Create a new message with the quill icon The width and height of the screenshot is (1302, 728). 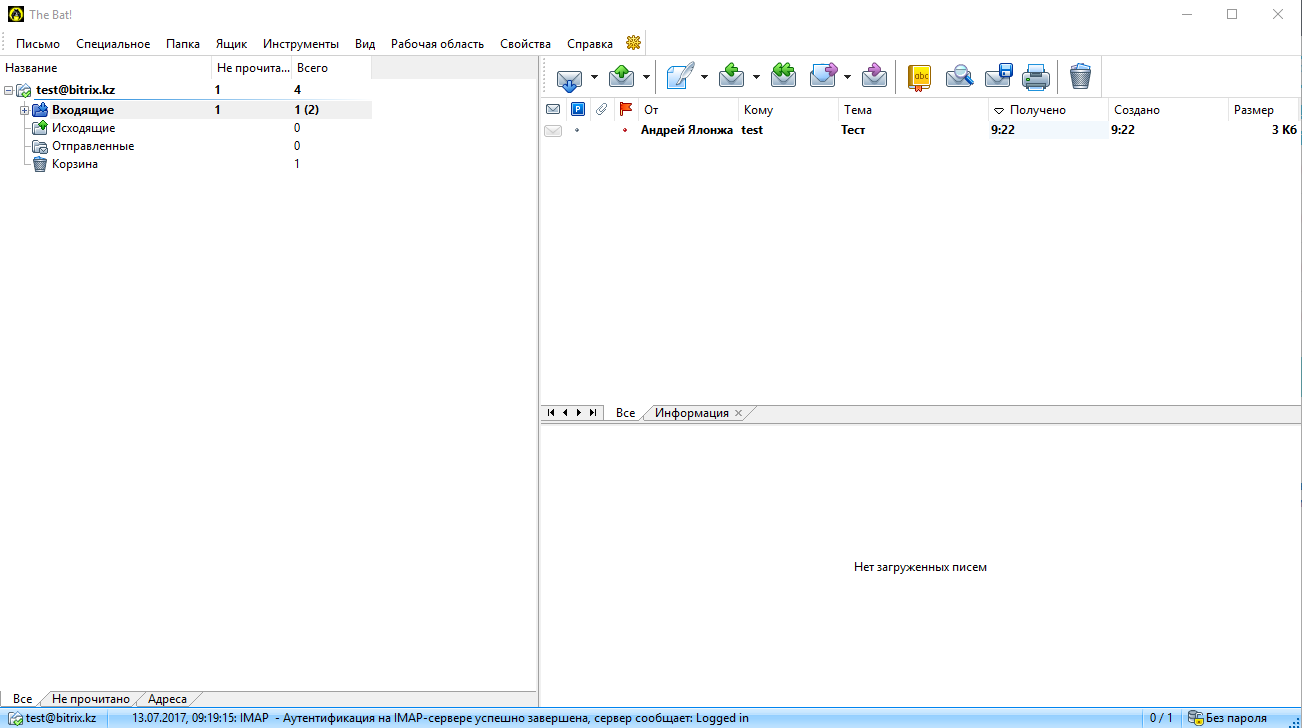pos(680,77)
